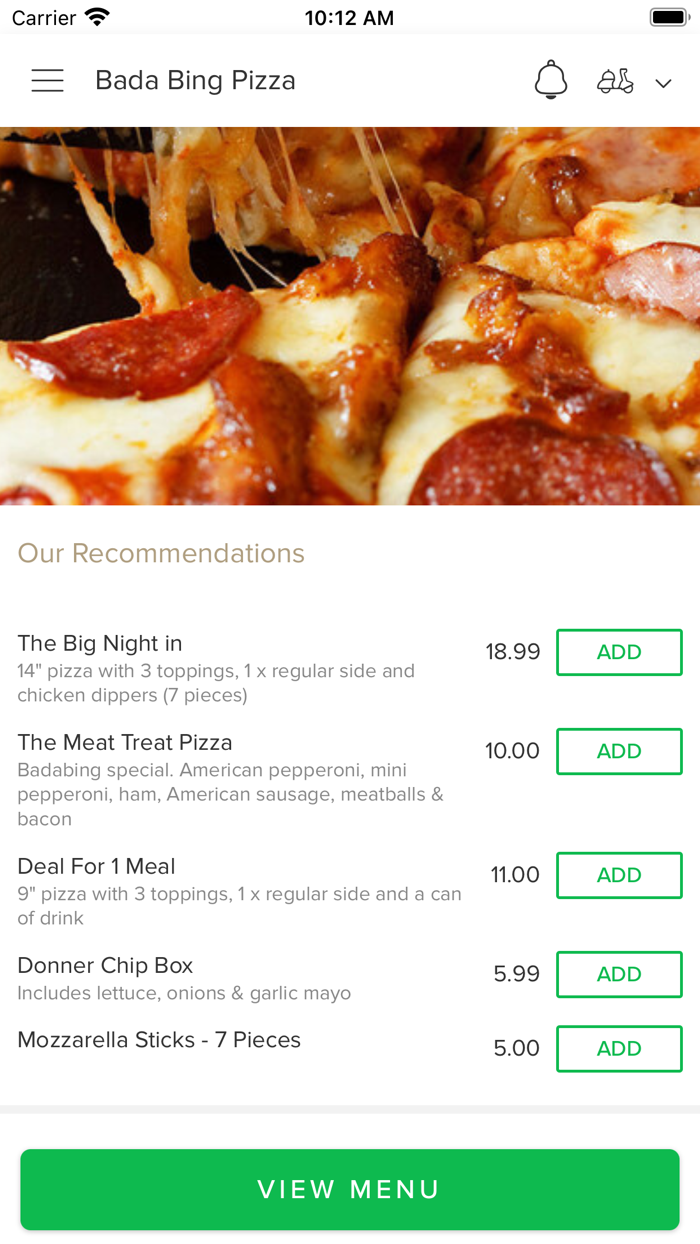Screen dimensions: 700x1244
Task: Click the notification bell icon
Action: 550,80
